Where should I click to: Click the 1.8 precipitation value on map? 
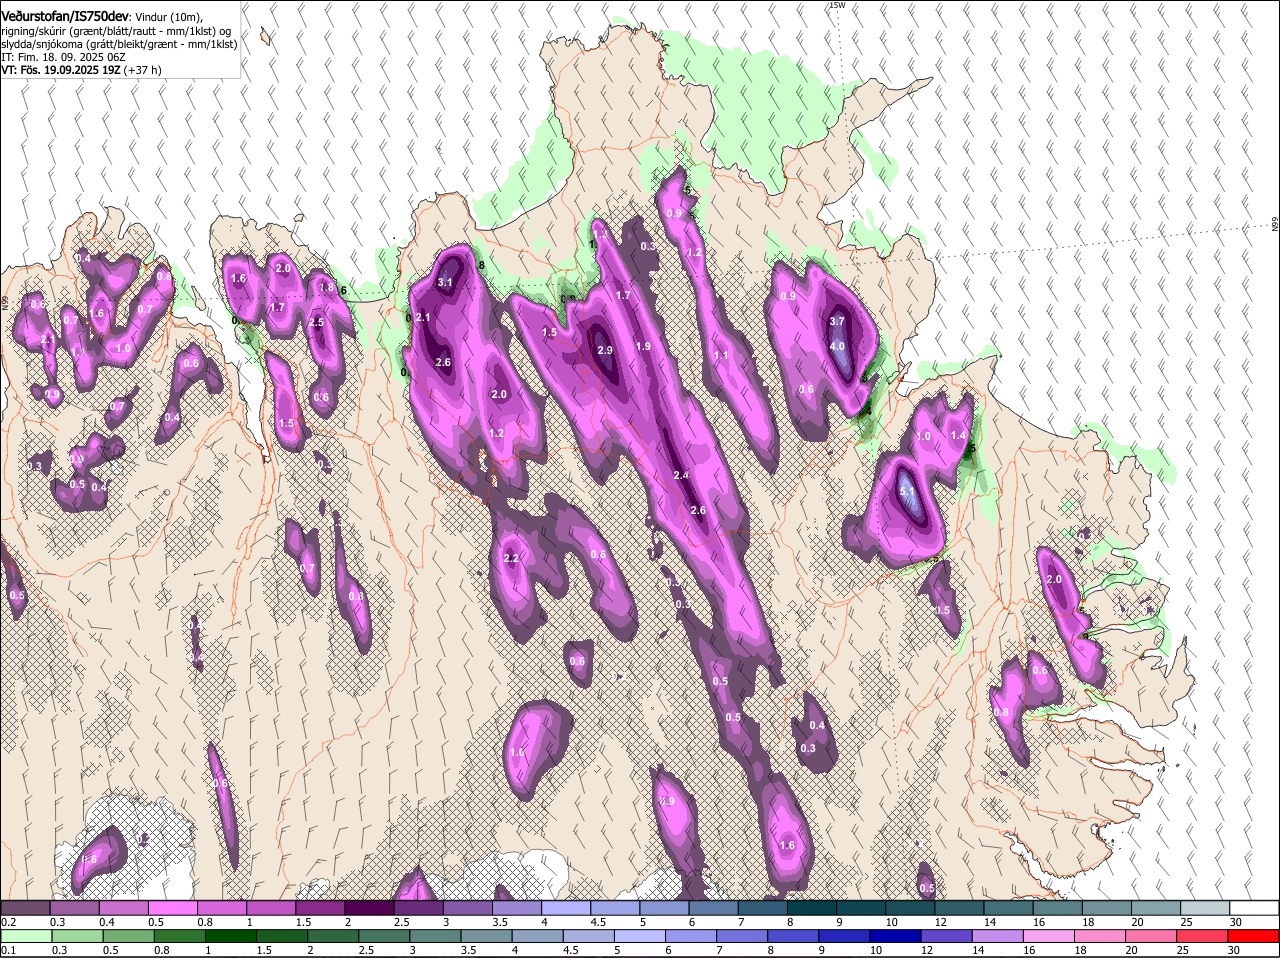326,287
